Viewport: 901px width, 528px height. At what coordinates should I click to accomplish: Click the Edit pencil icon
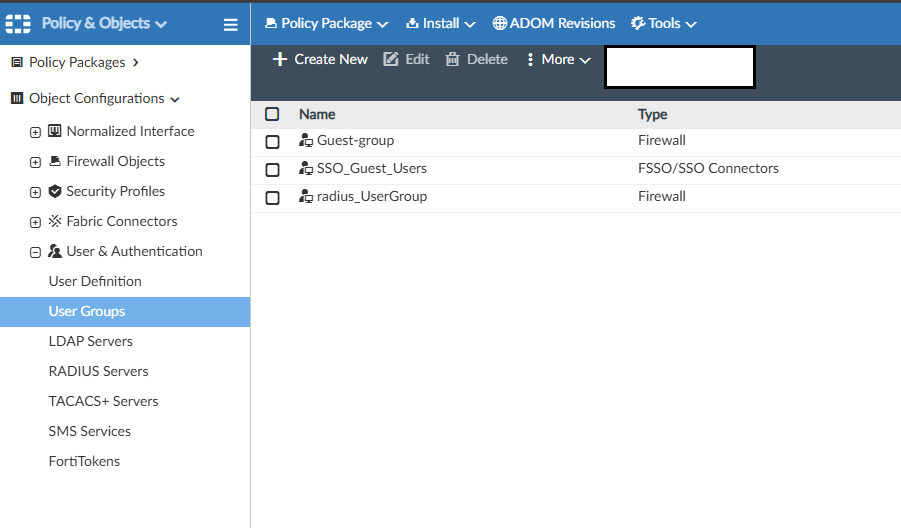pyautogui.click(x=391, y=60)
